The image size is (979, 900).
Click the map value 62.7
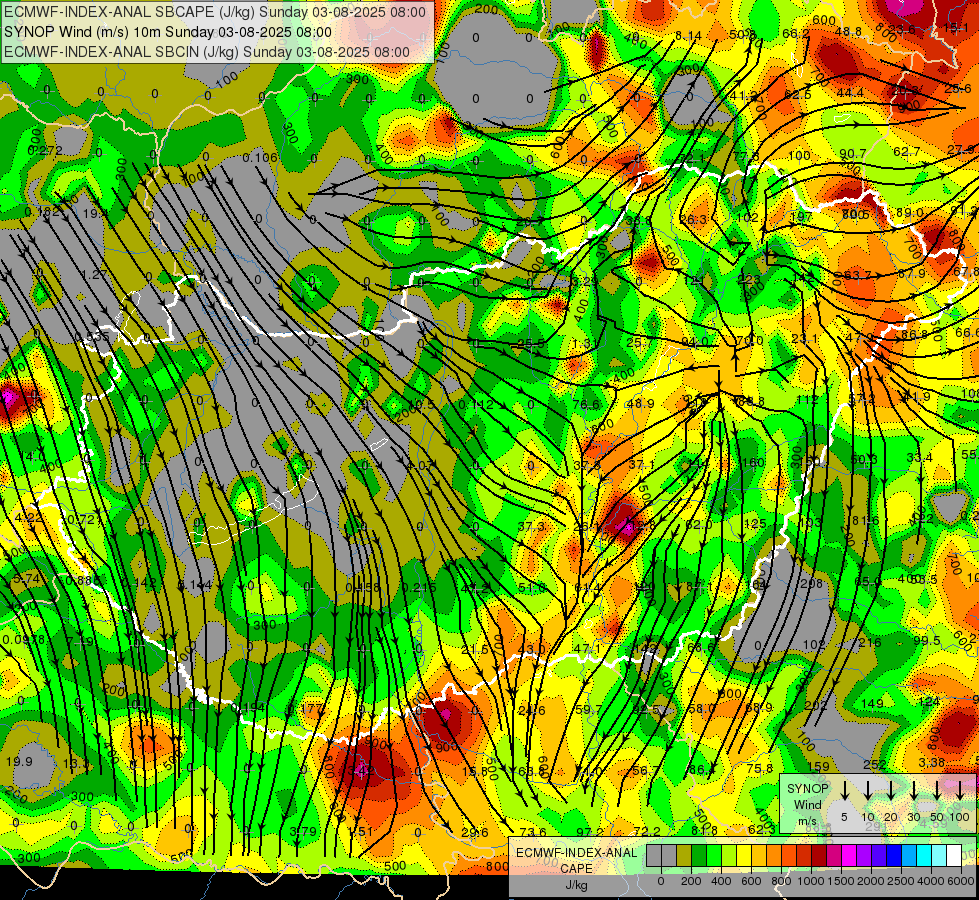click(x=907, y=151)
